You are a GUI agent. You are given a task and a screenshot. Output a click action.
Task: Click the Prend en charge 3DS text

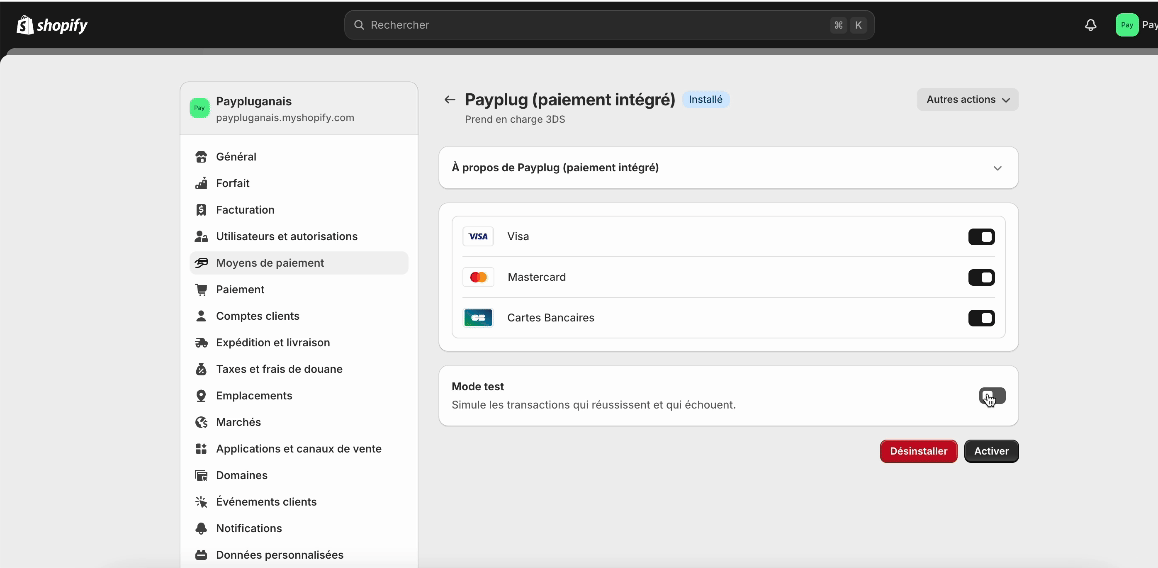point(515,119)
